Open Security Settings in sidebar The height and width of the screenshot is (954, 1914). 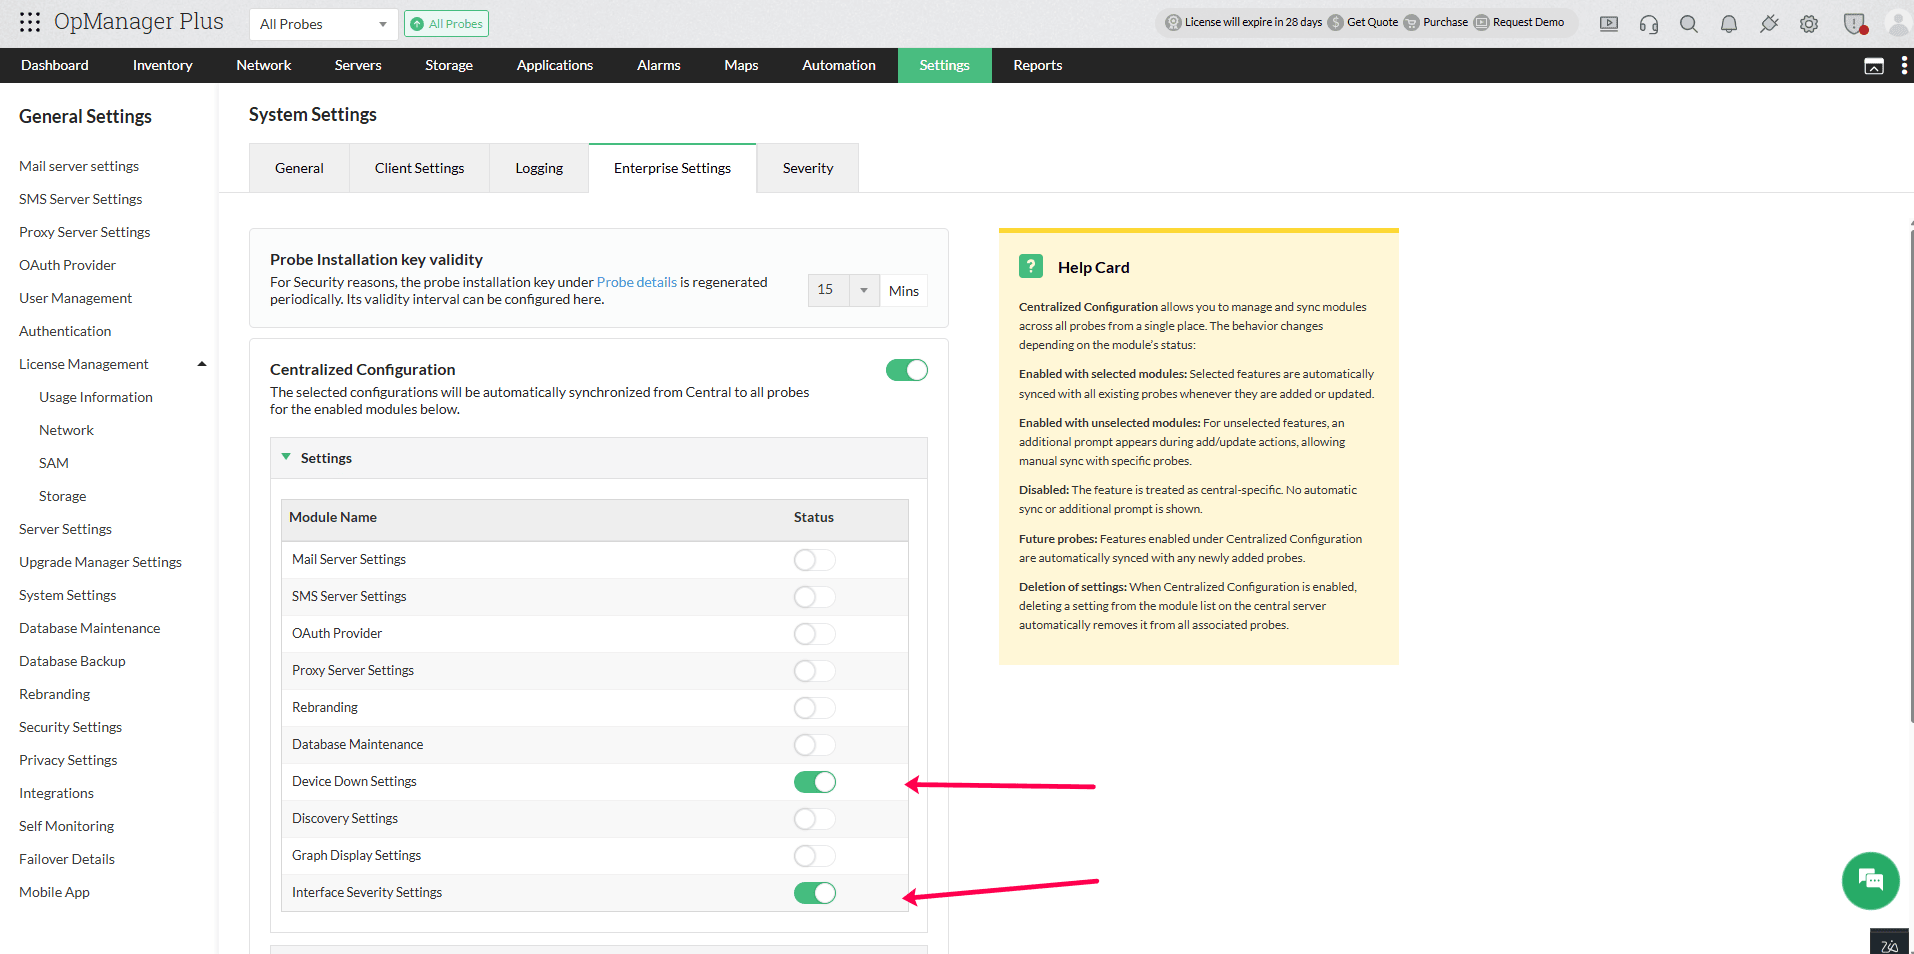click(x=70, y=727)
